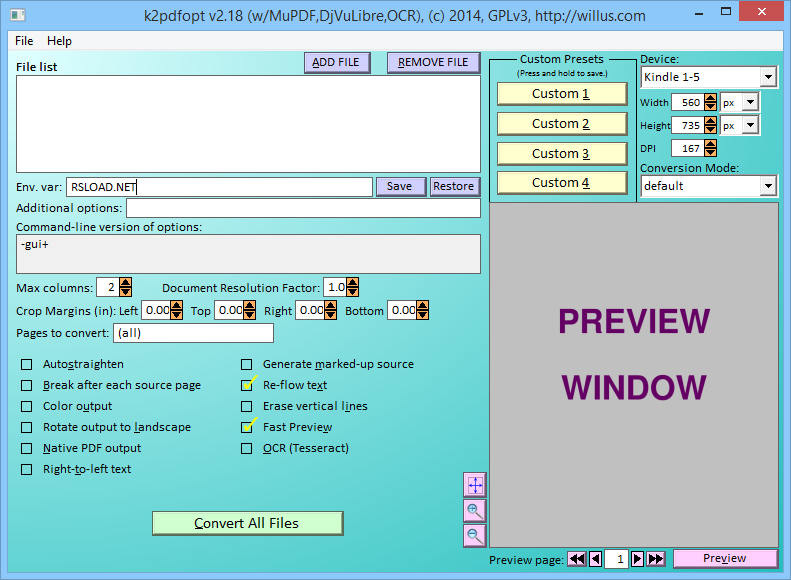Viewport: 791px width, 580px height.
Task: Save the environment variable
Action: click(400, 187)
